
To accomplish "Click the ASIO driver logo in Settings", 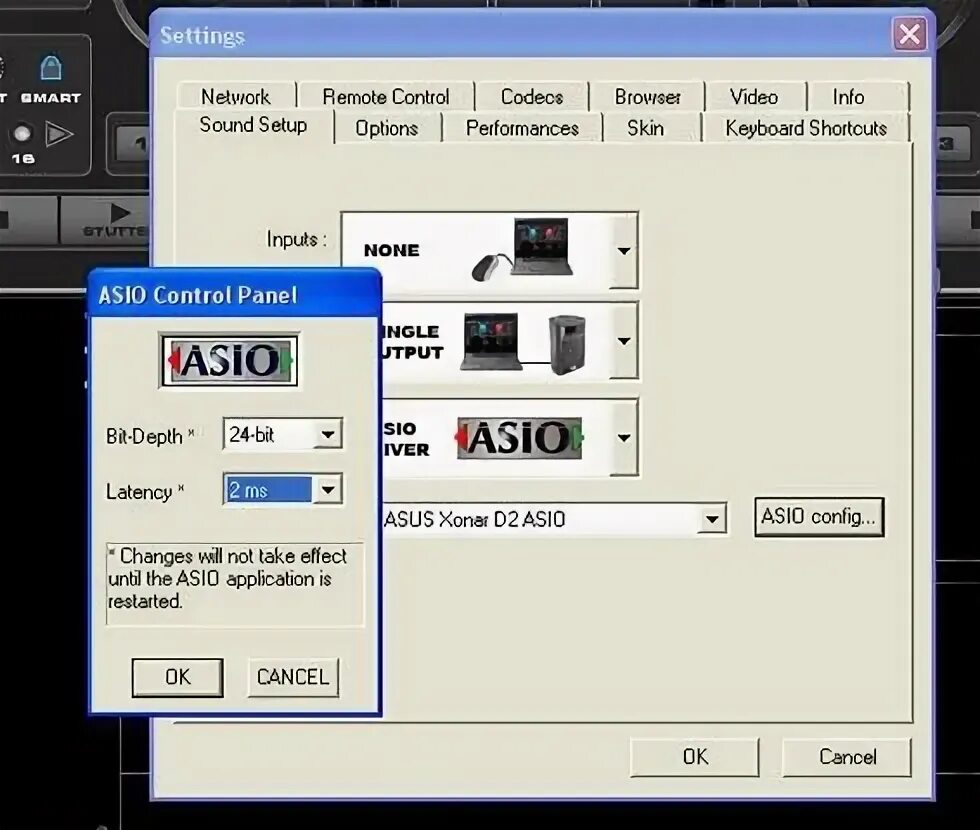I will (519, 438).
